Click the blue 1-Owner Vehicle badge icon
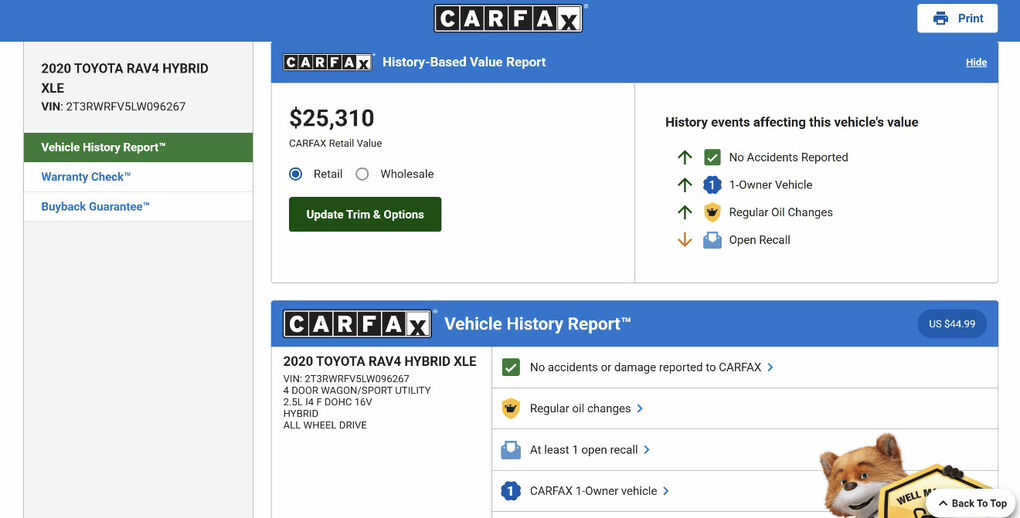 click(712, 185)
